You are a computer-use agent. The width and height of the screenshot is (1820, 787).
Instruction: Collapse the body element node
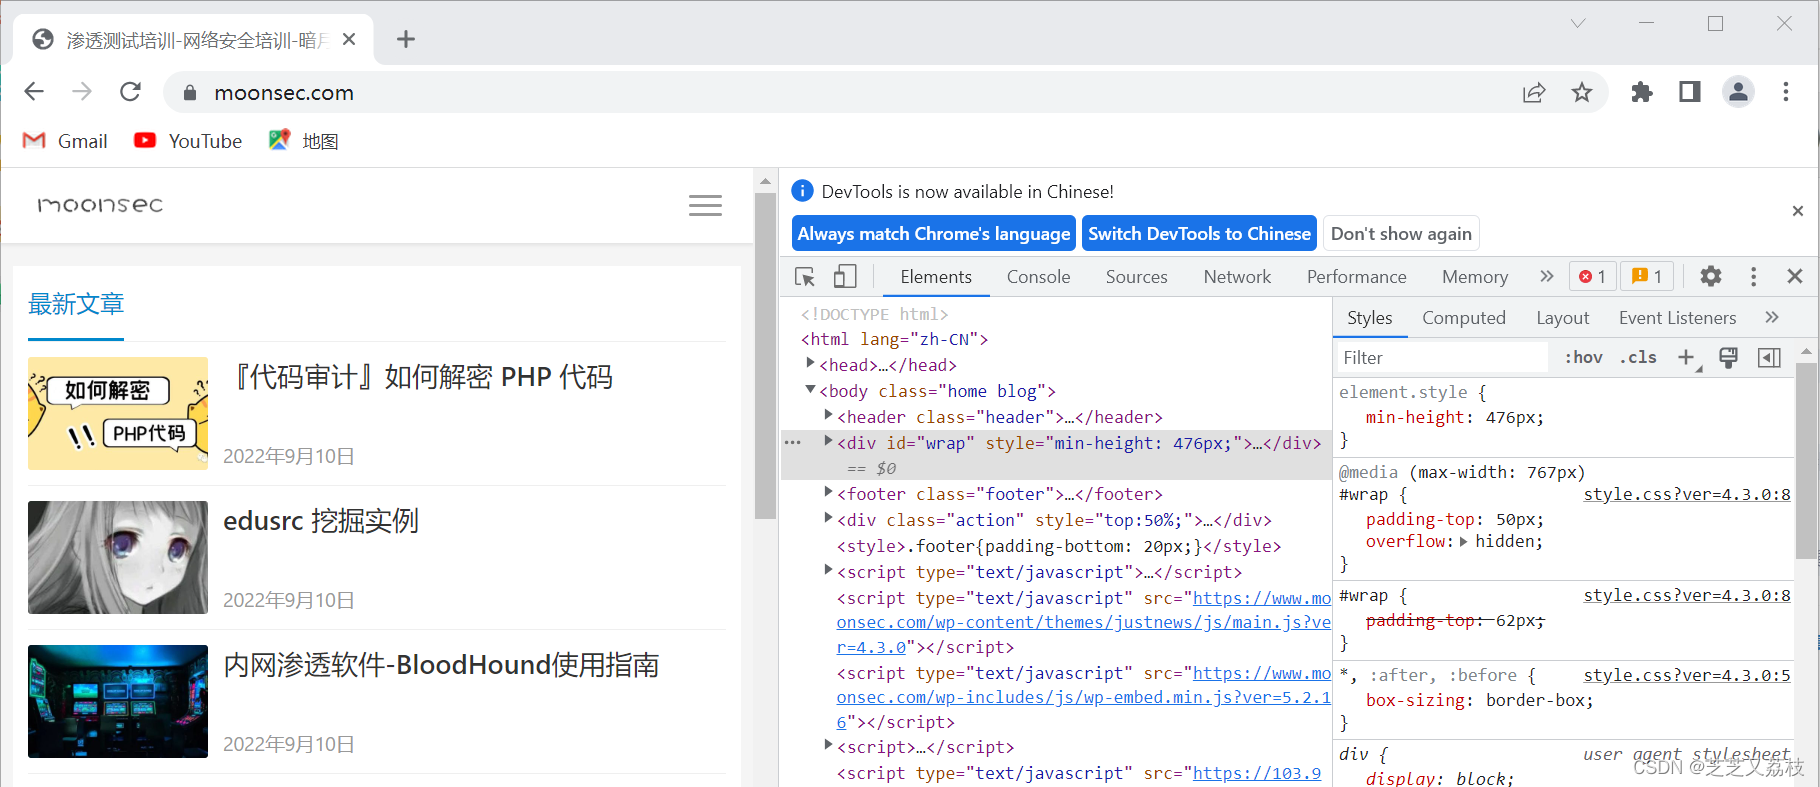point(810,390)
